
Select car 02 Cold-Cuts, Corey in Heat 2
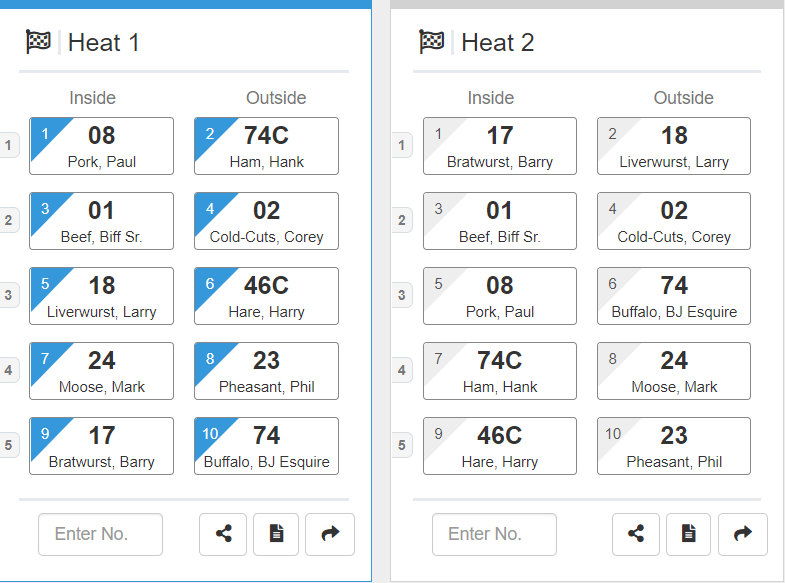(674, 221)
